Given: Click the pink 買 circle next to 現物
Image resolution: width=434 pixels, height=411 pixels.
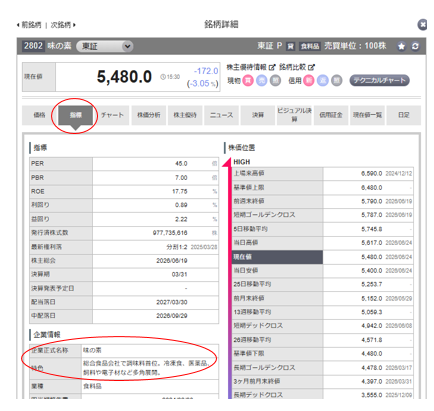Looking at the screenshot, I should coord(248,80).
